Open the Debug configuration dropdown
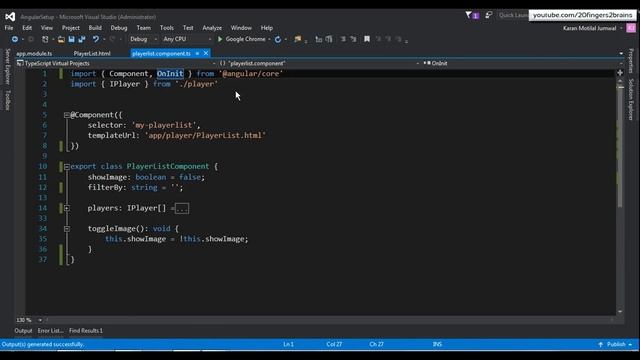Image resolution: width=640 pixels, height=360 pixels. point(143,39)
